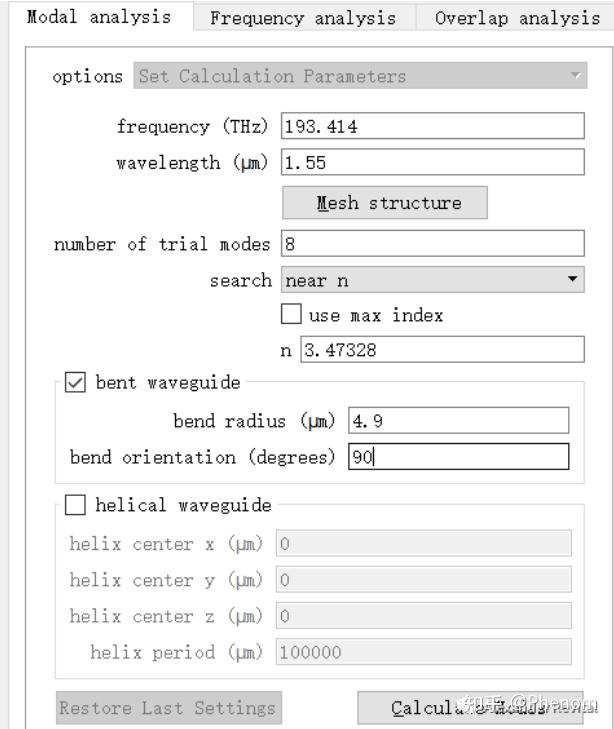Switch to the Modal analysis tab

(97, 17)
